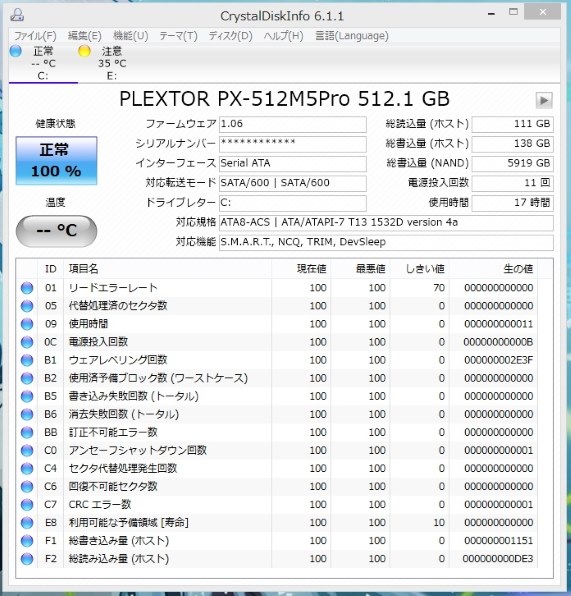
Task: Click the raw value 00000000DE3 in row F2
Action: [x=498, y=558]
